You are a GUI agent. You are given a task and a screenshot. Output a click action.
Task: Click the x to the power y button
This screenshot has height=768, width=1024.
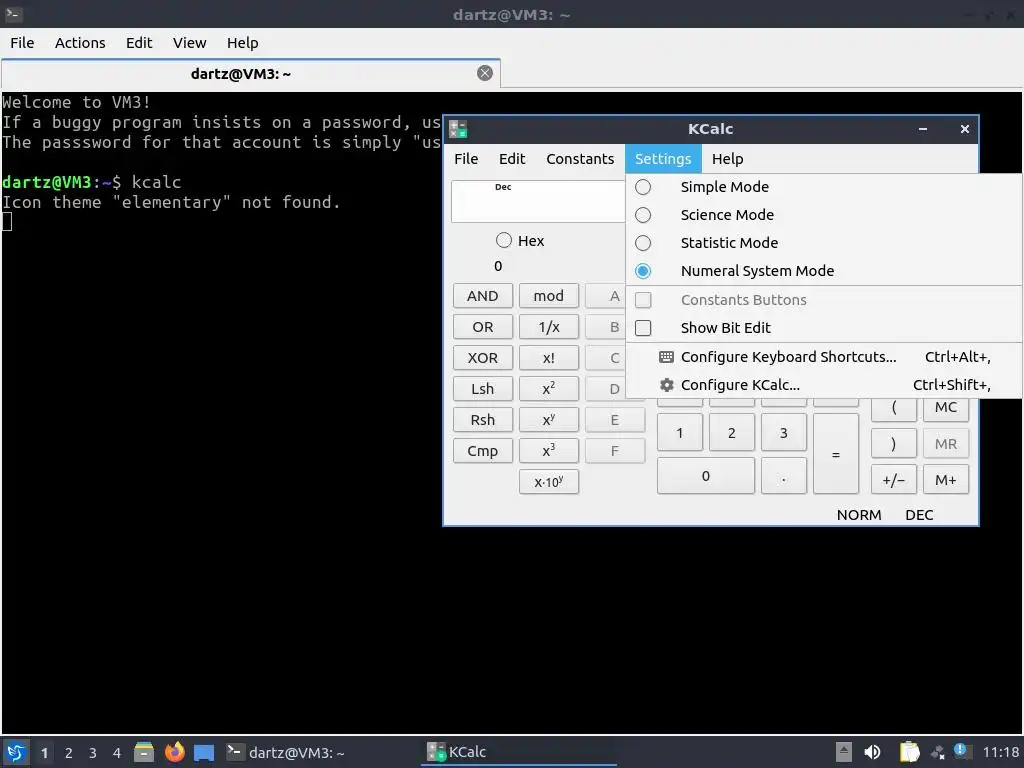549,420
